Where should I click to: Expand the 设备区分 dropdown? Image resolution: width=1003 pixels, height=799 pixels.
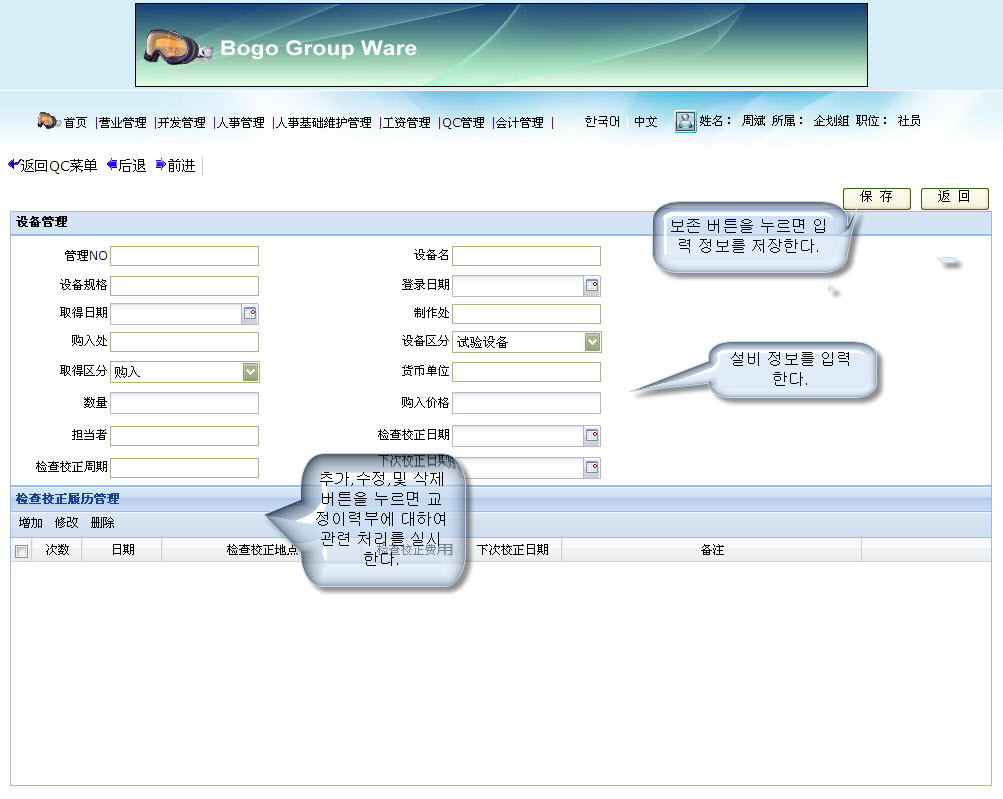click(592, 342)
